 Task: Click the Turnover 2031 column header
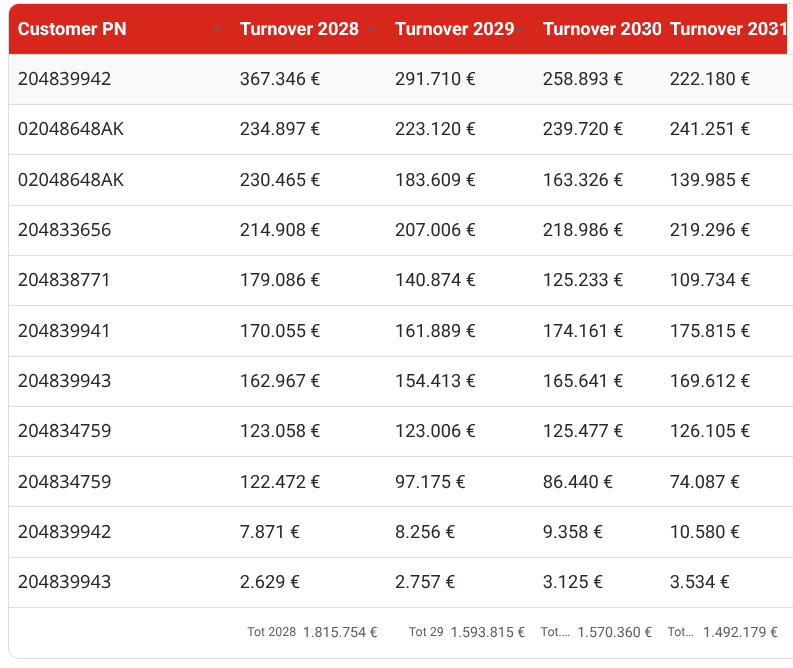coord(728,29)
